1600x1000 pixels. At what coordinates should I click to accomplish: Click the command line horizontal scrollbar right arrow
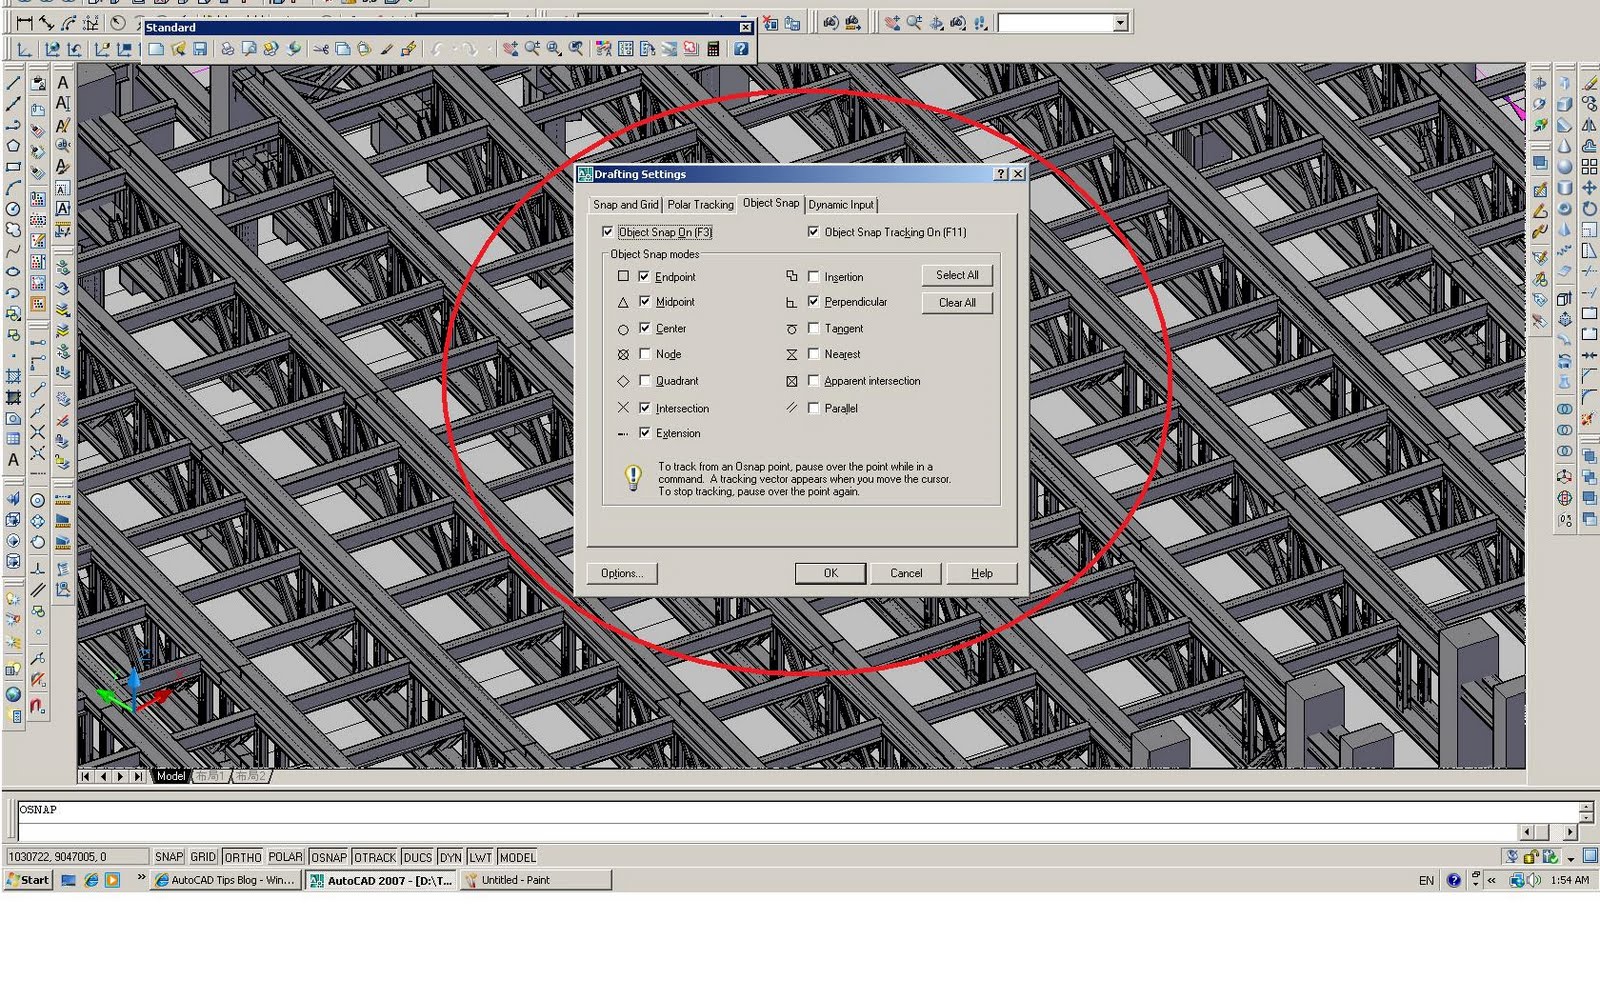tap(1570, 832)
